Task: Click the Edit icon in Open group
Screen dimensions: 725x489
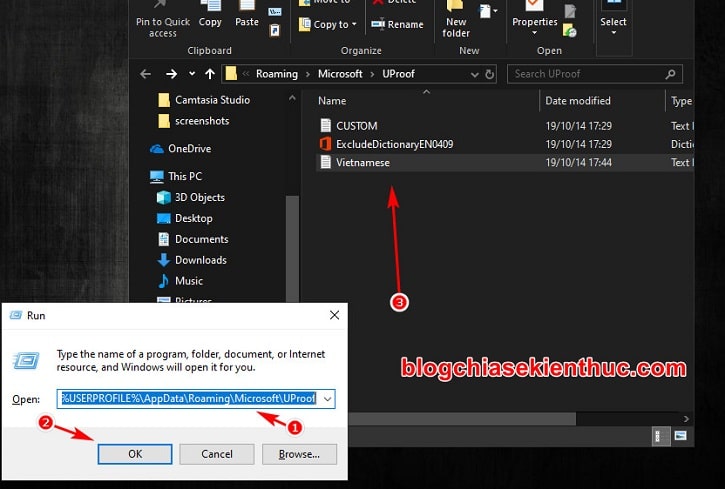Action: coord(570,11)
